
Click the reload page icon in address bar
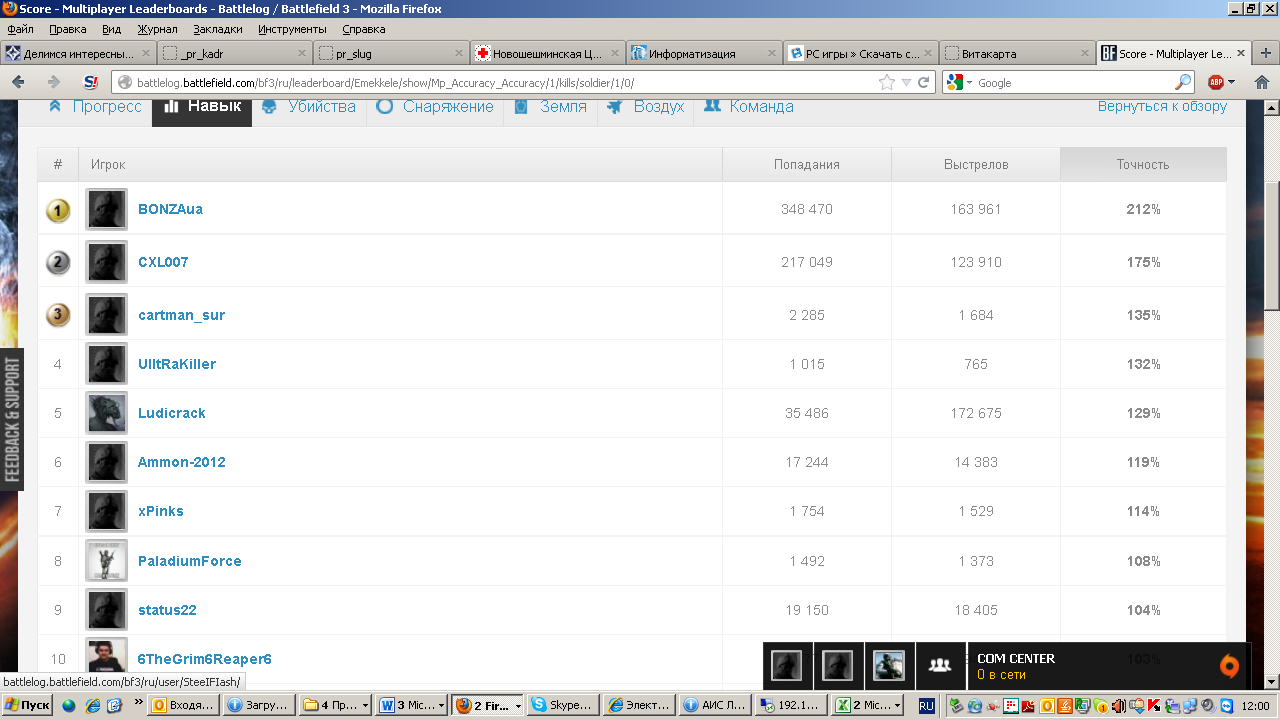click(924, 83)
